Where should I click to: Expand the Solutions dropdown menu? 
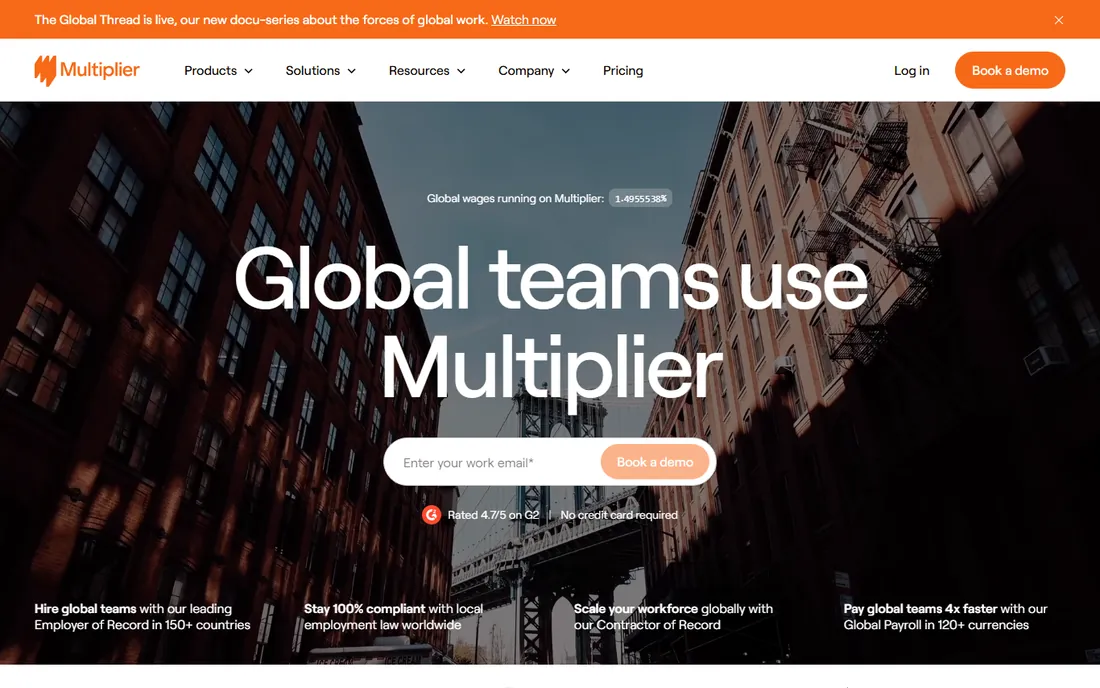(321, 71)
